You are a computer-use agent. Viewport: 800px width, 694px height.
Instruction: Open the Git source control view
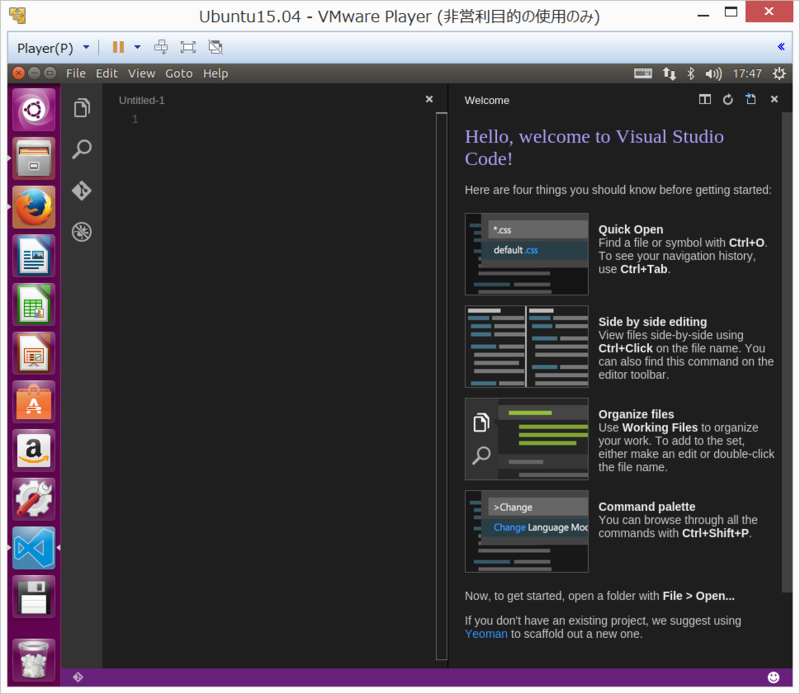(x=82, y=190)
